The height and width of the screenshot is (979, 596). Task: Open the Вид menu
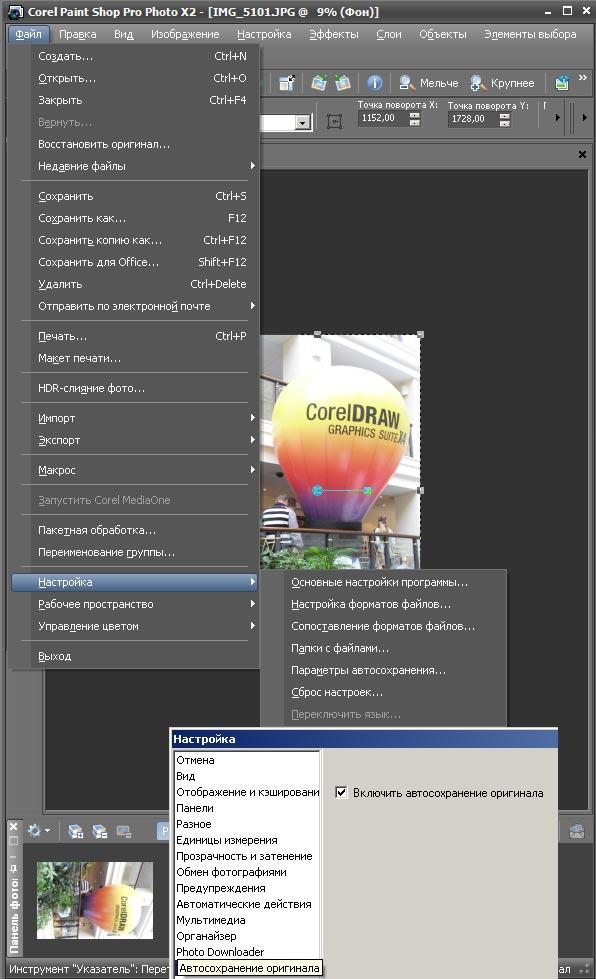coord(124,34)
